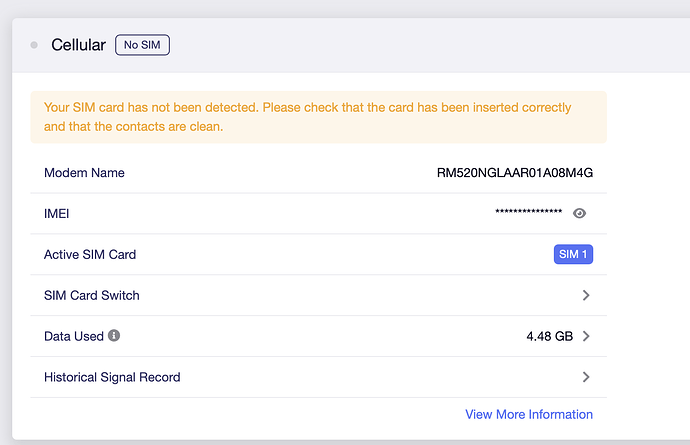The height and width of the screenshot is (445, 690).
Task: Click the No SIM status badge
Action: [x=142, y=45]
